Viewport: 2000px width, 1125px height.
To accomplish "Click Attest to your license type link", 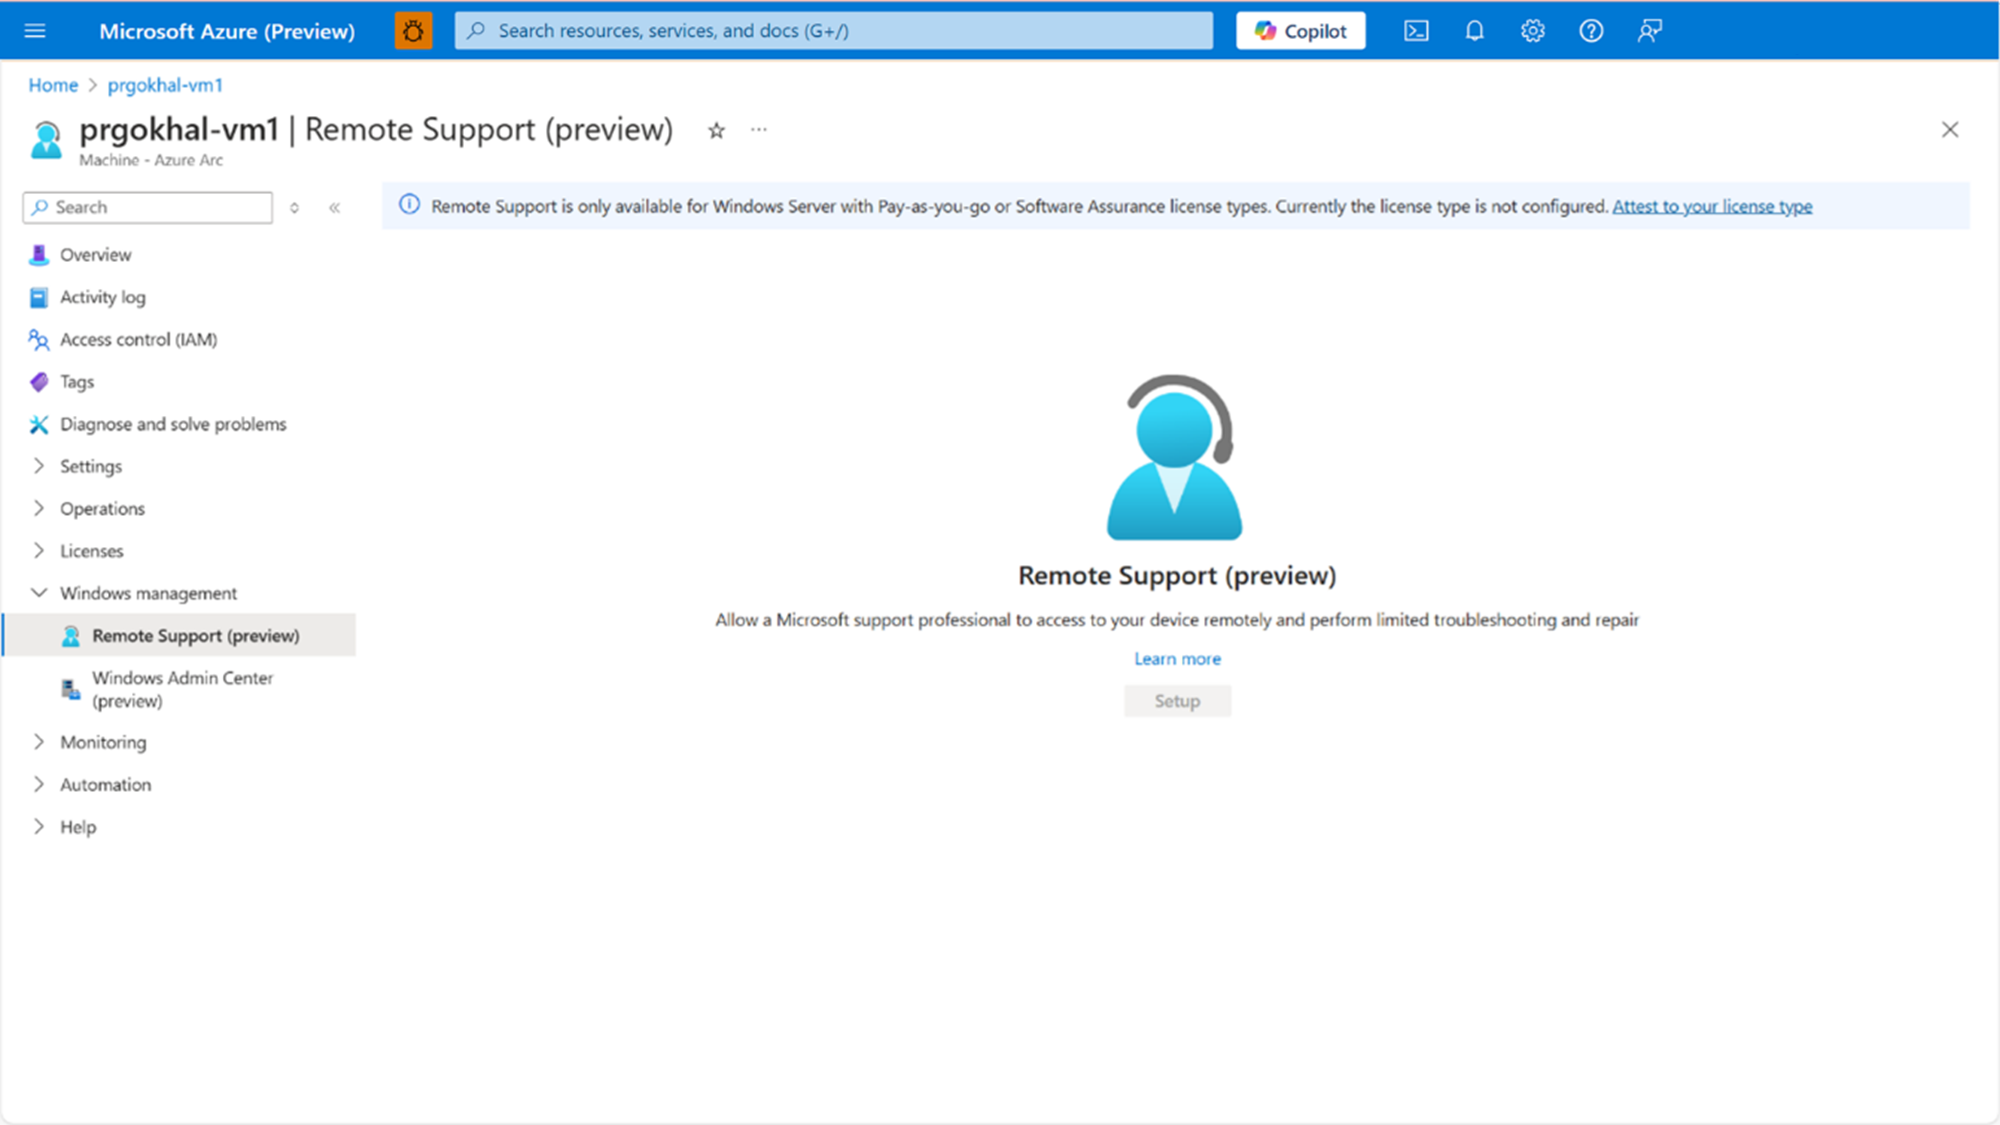I will click(x=1712, y=206).
